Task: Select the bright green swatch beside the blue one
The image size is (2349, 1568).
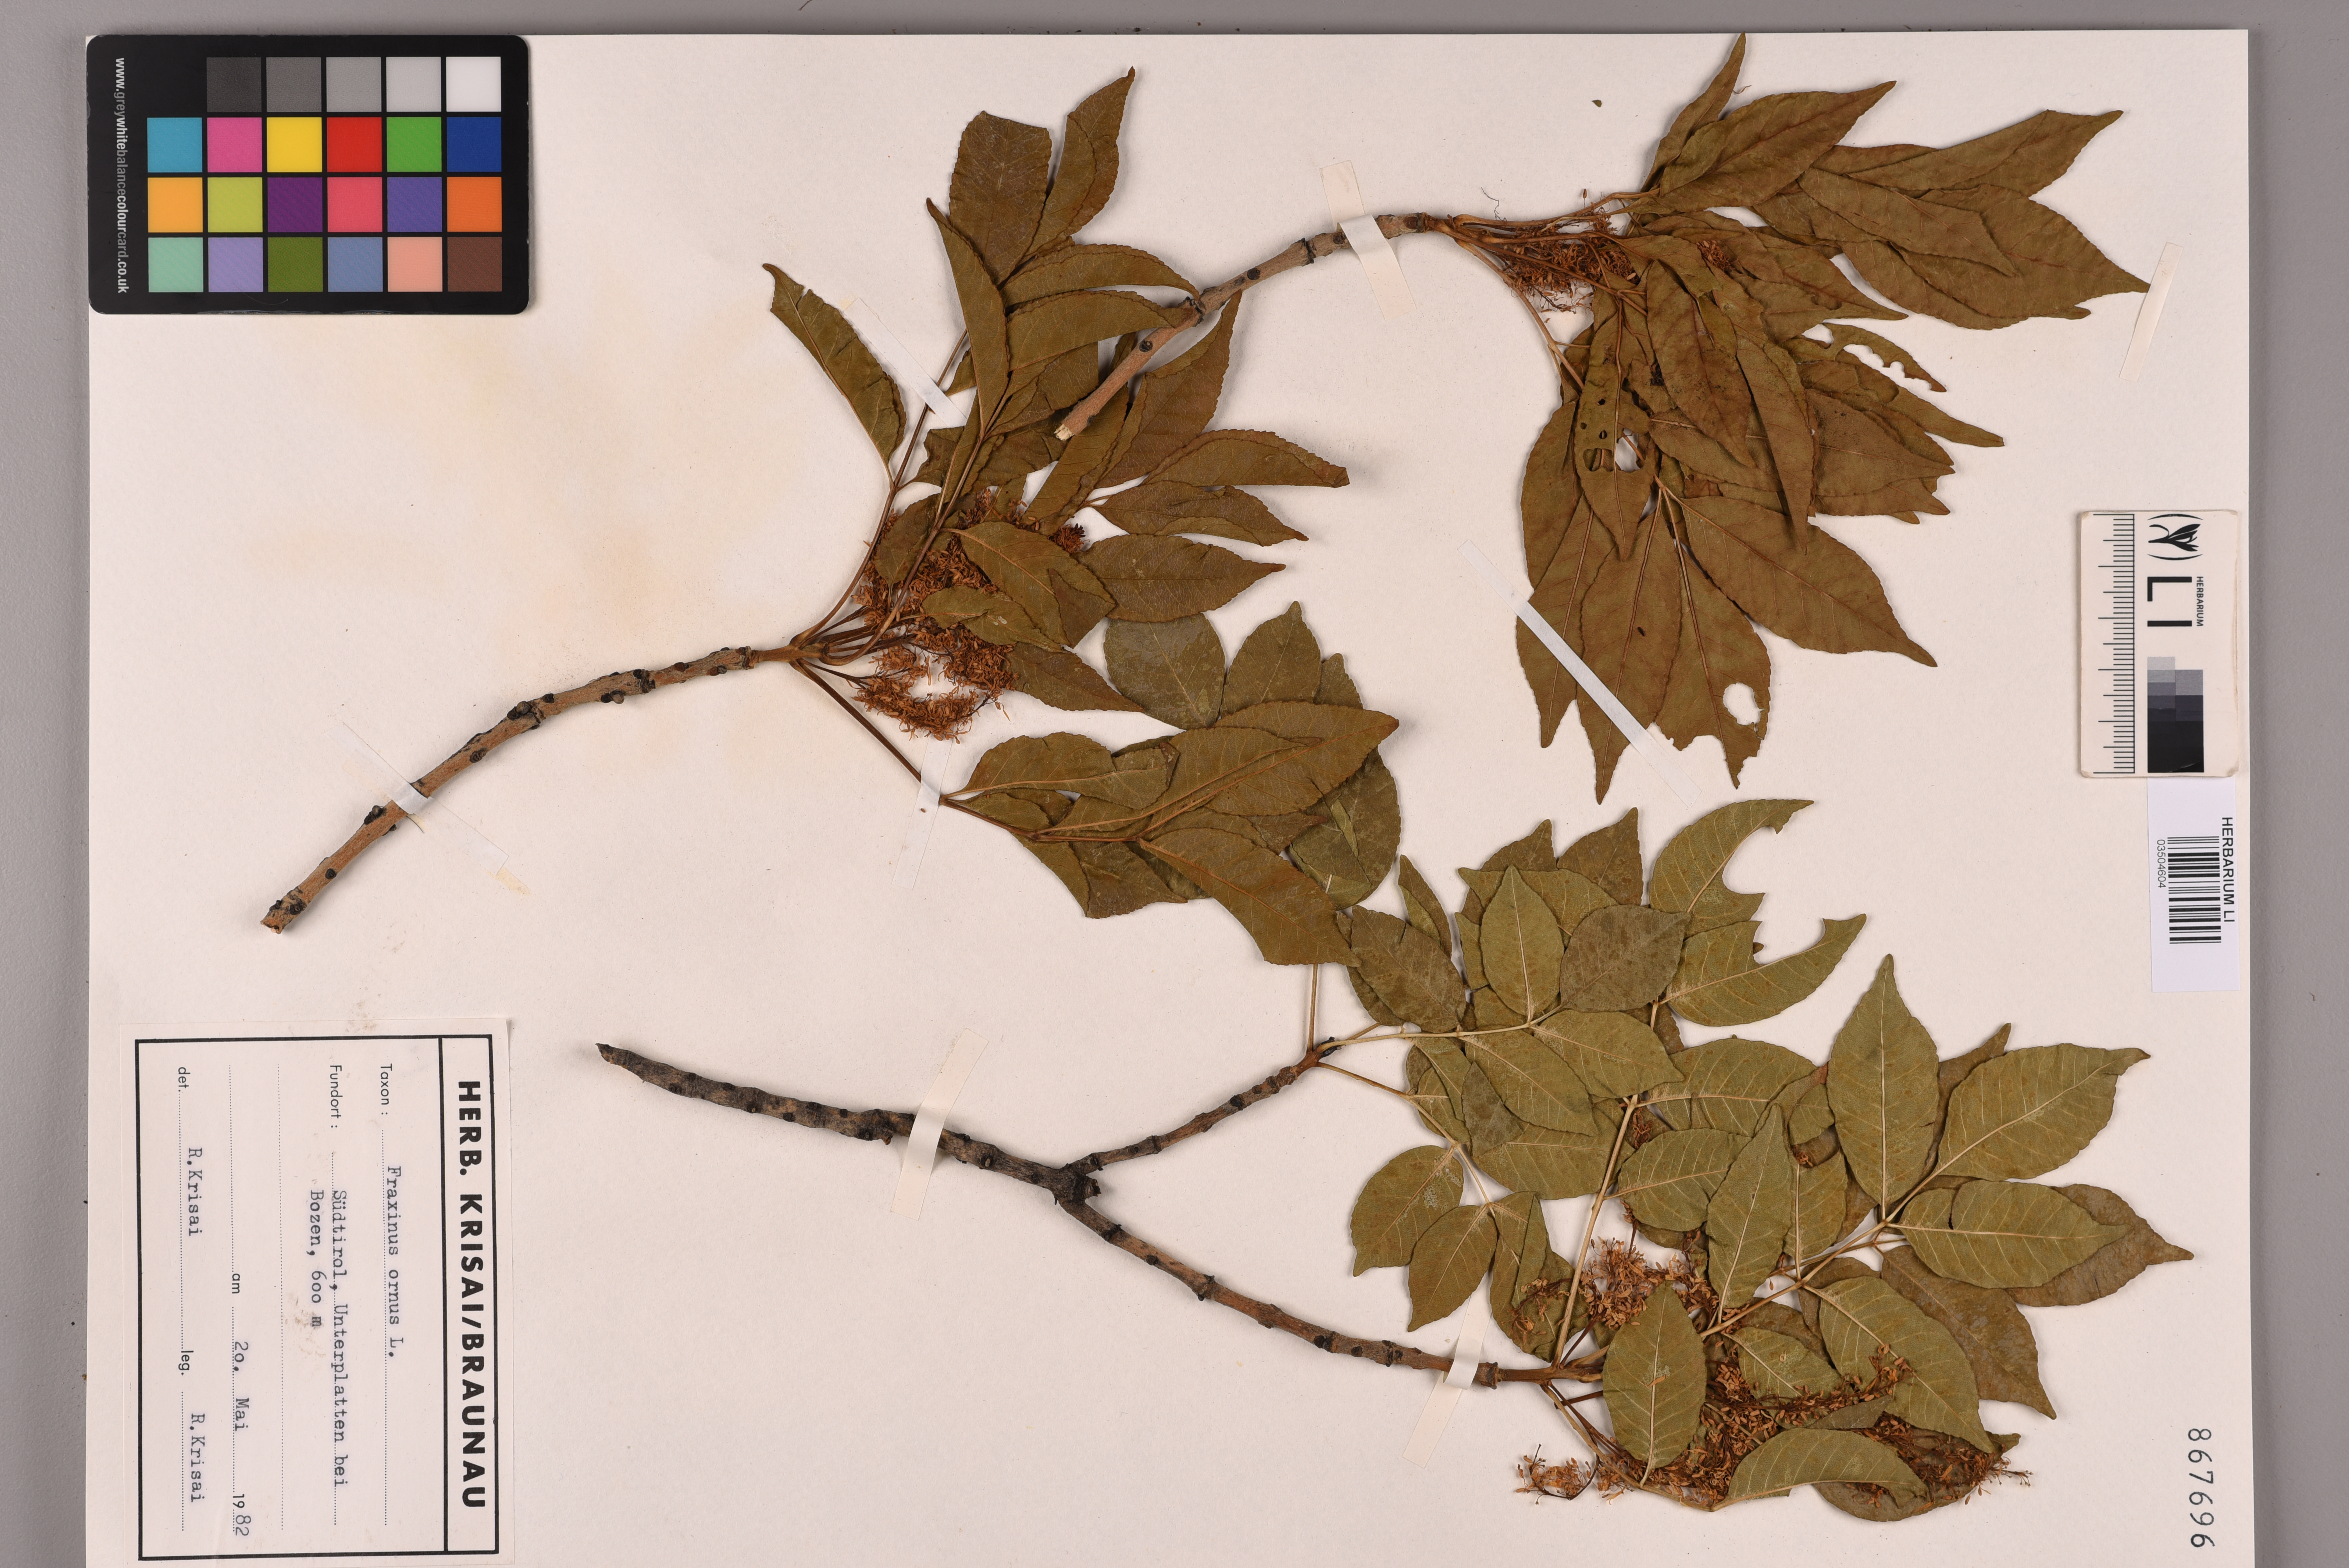Action: pos(413,144)
